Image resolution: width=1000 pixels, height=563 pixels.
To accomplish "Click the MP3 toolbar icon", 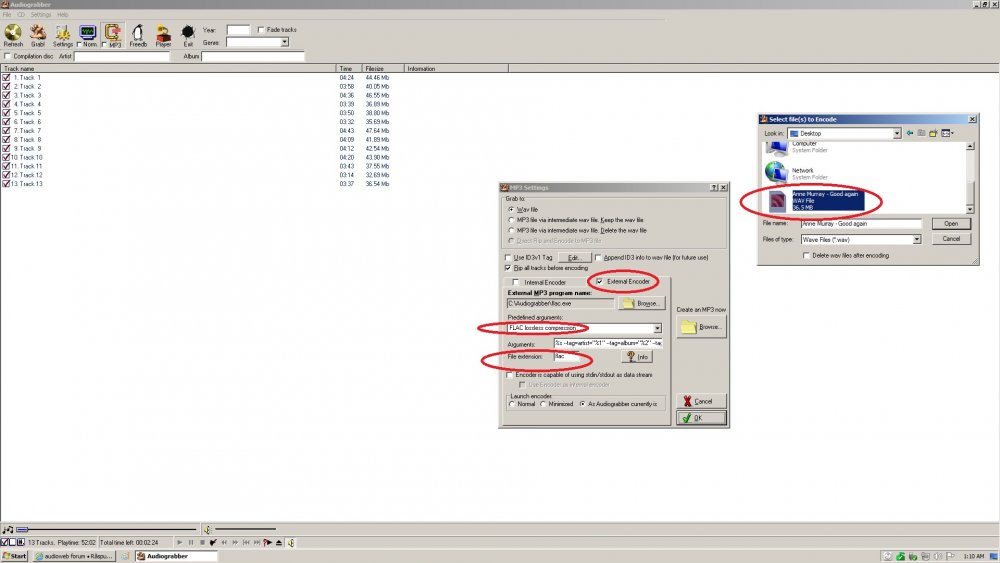I will pos(113,35).
